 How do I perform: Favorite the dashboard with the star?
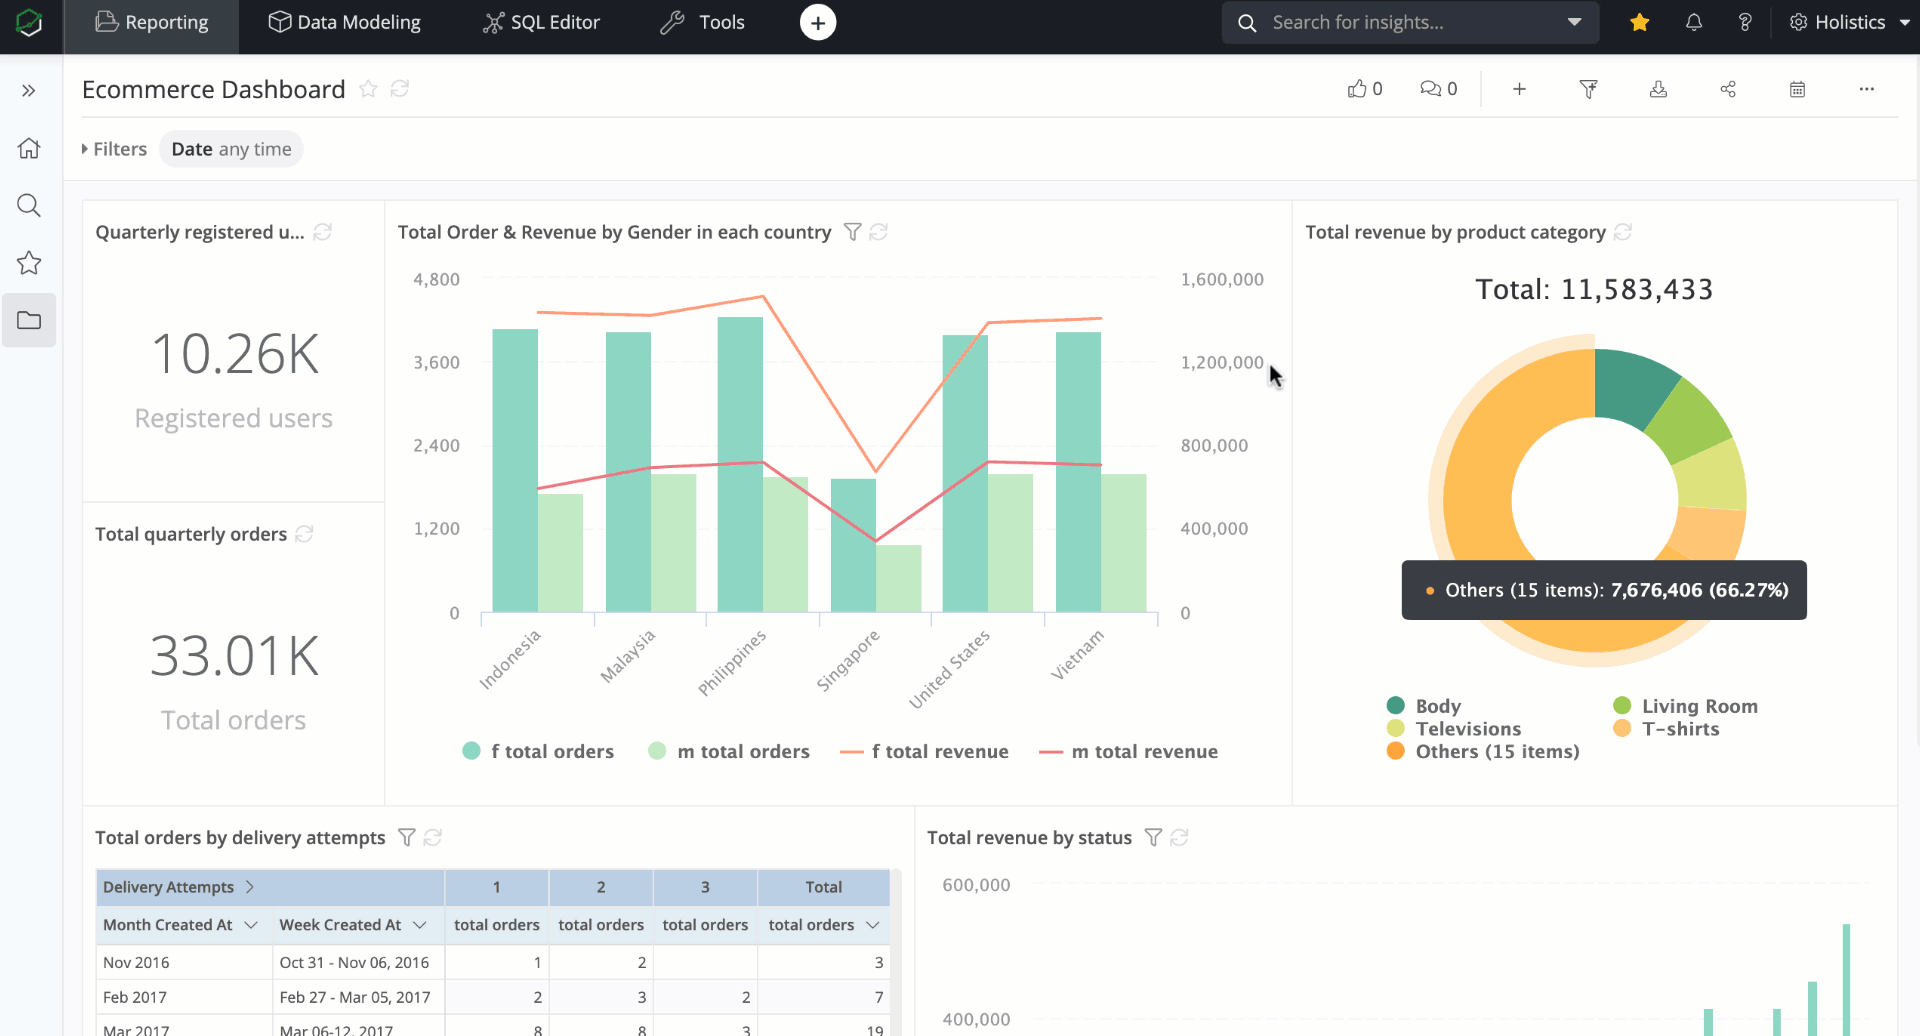click(368, 89)
